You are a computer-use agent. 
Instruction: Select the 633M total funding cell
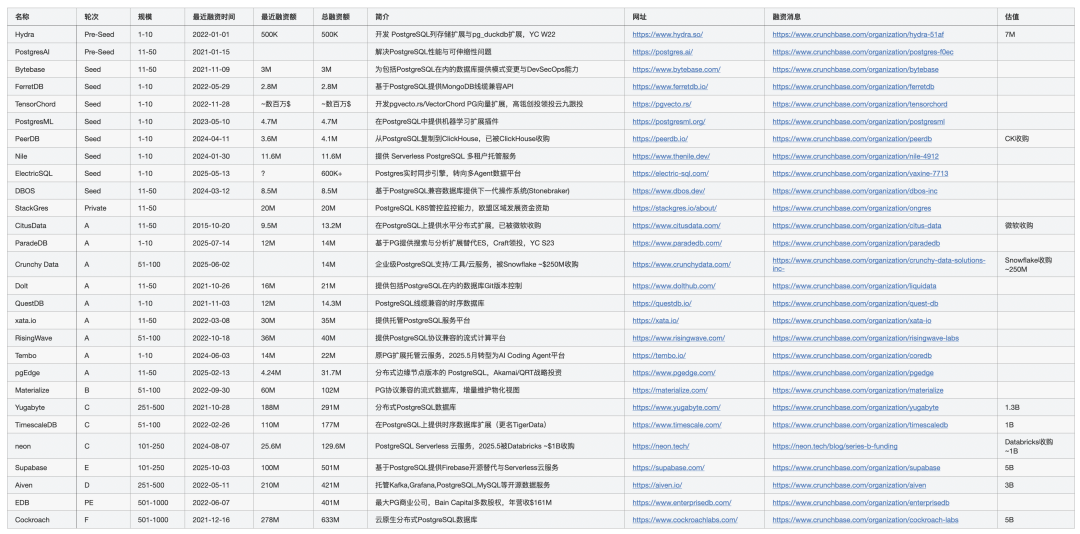(x=340, y=520)
